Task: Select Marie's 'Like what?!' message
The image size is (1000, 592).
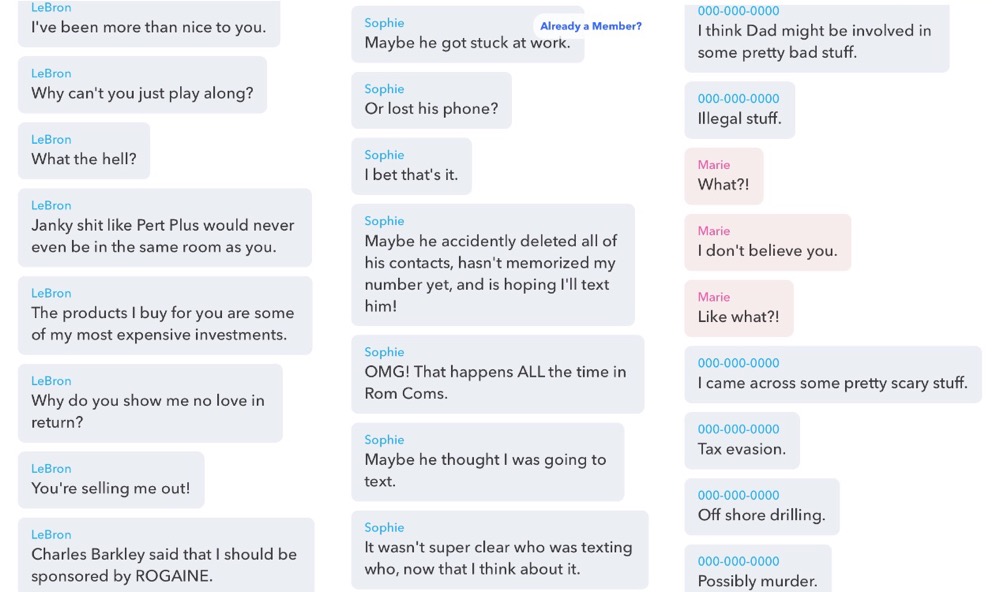Action: tap(739, 308)
